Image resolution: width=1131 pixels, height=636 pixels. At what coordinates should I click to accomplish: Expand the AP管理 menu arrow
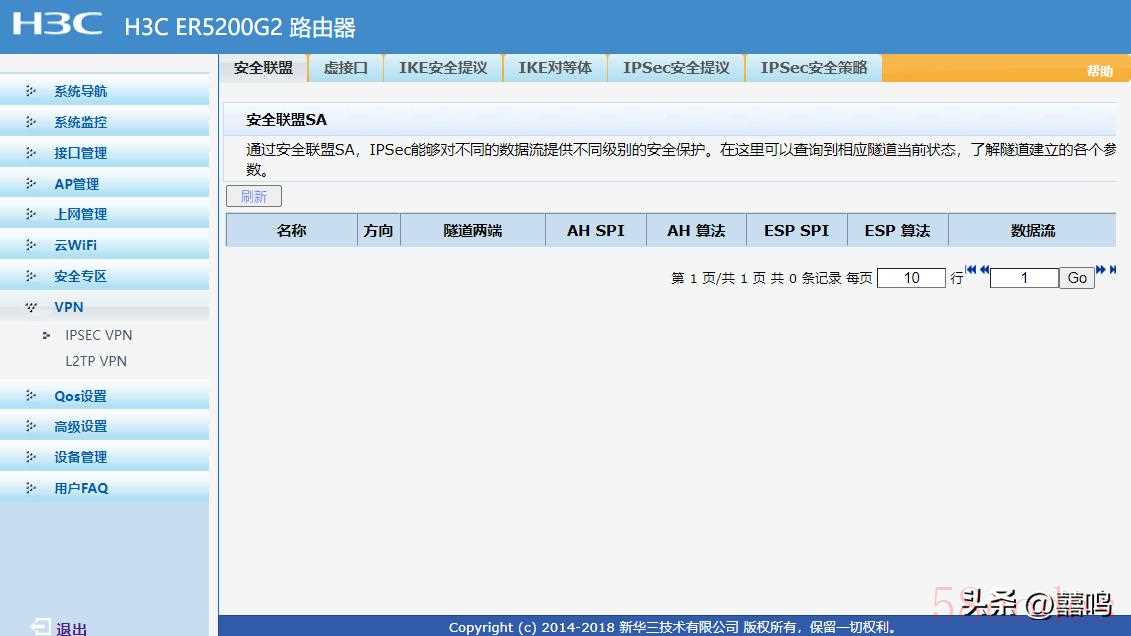click(x=30, y=184)
